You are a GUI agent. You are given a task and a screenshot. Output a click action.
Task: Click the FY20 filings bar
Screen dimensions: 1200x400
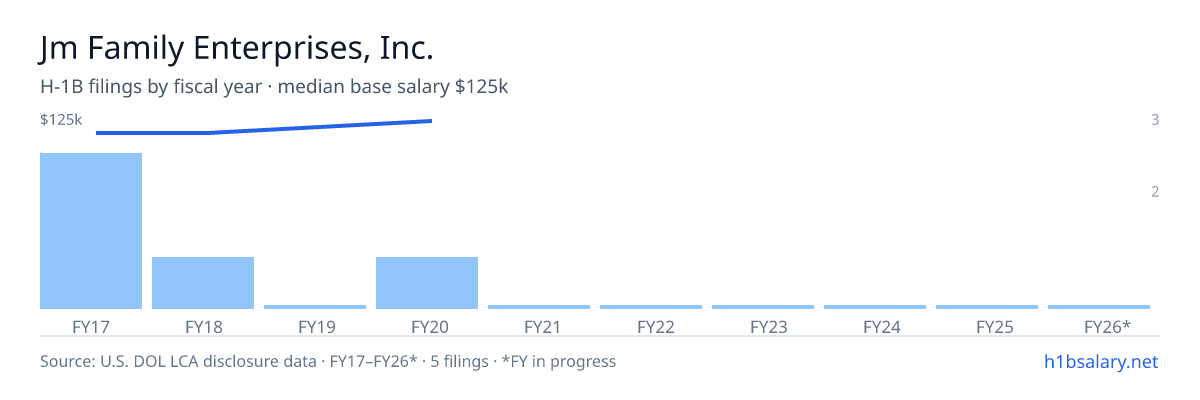click(427, 283)
